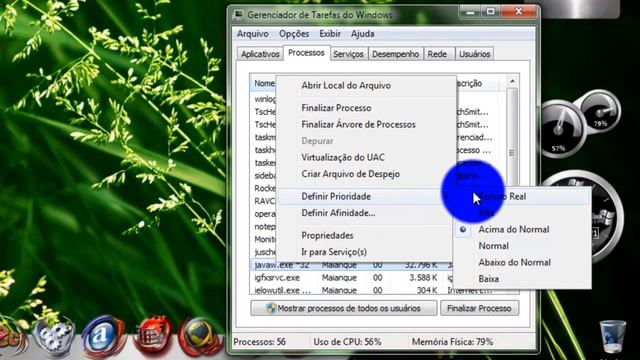
Task: Choose Finalizar Árvore de Processos
Action: point(366,124)
